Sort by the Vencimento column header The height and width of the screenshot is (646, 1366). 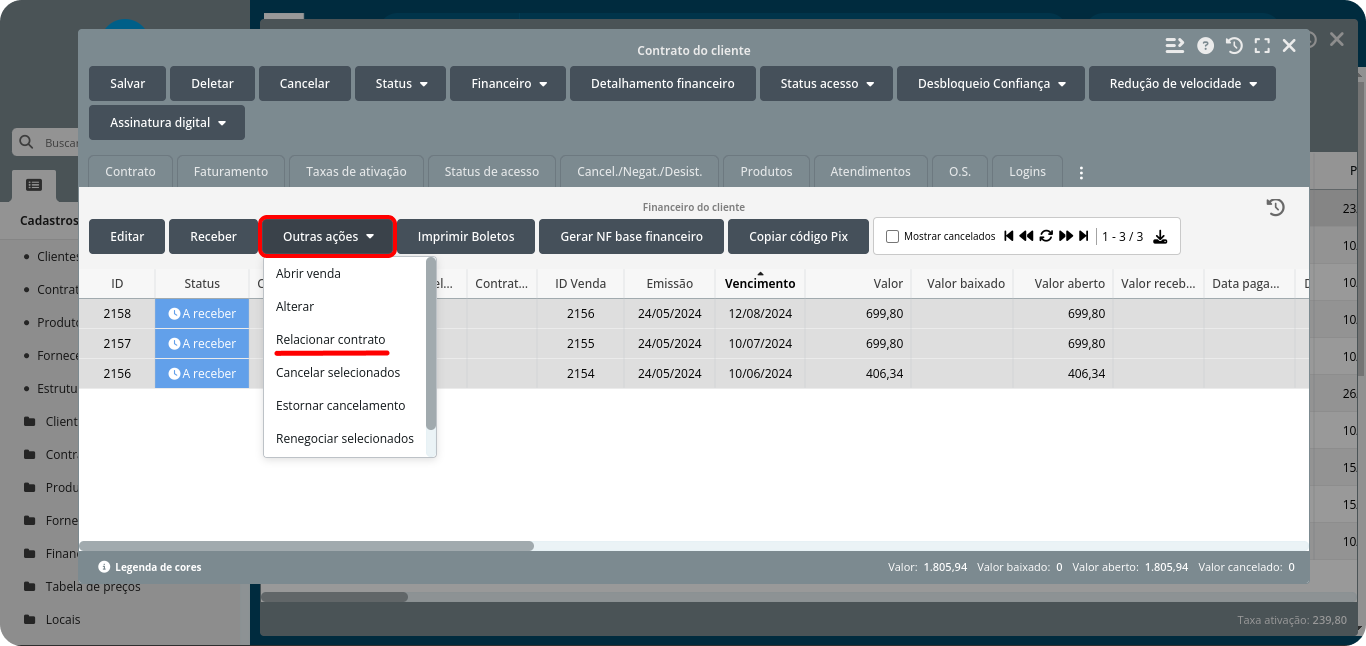[760, 284]
